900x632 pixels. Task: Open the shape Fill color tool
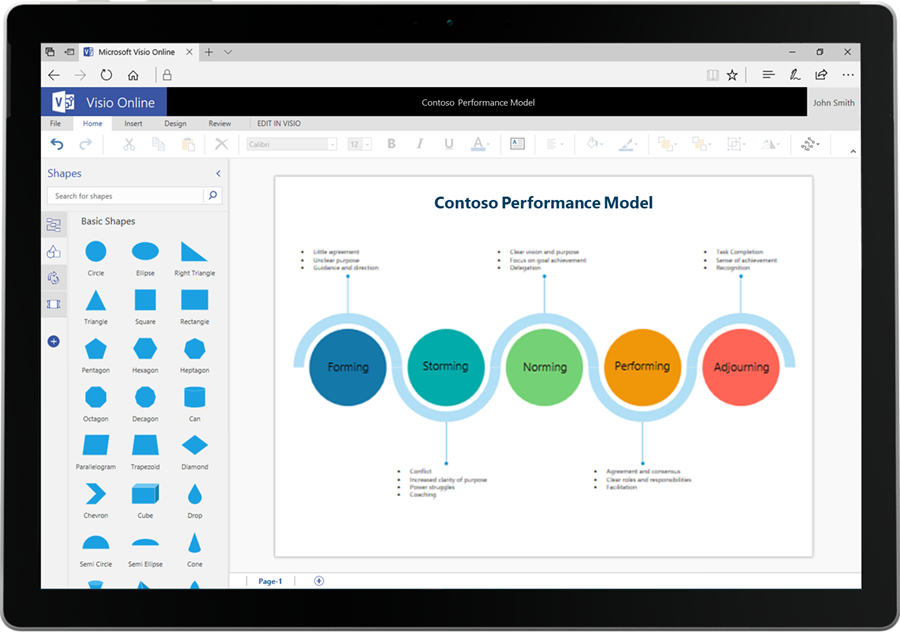click(594, 144)
